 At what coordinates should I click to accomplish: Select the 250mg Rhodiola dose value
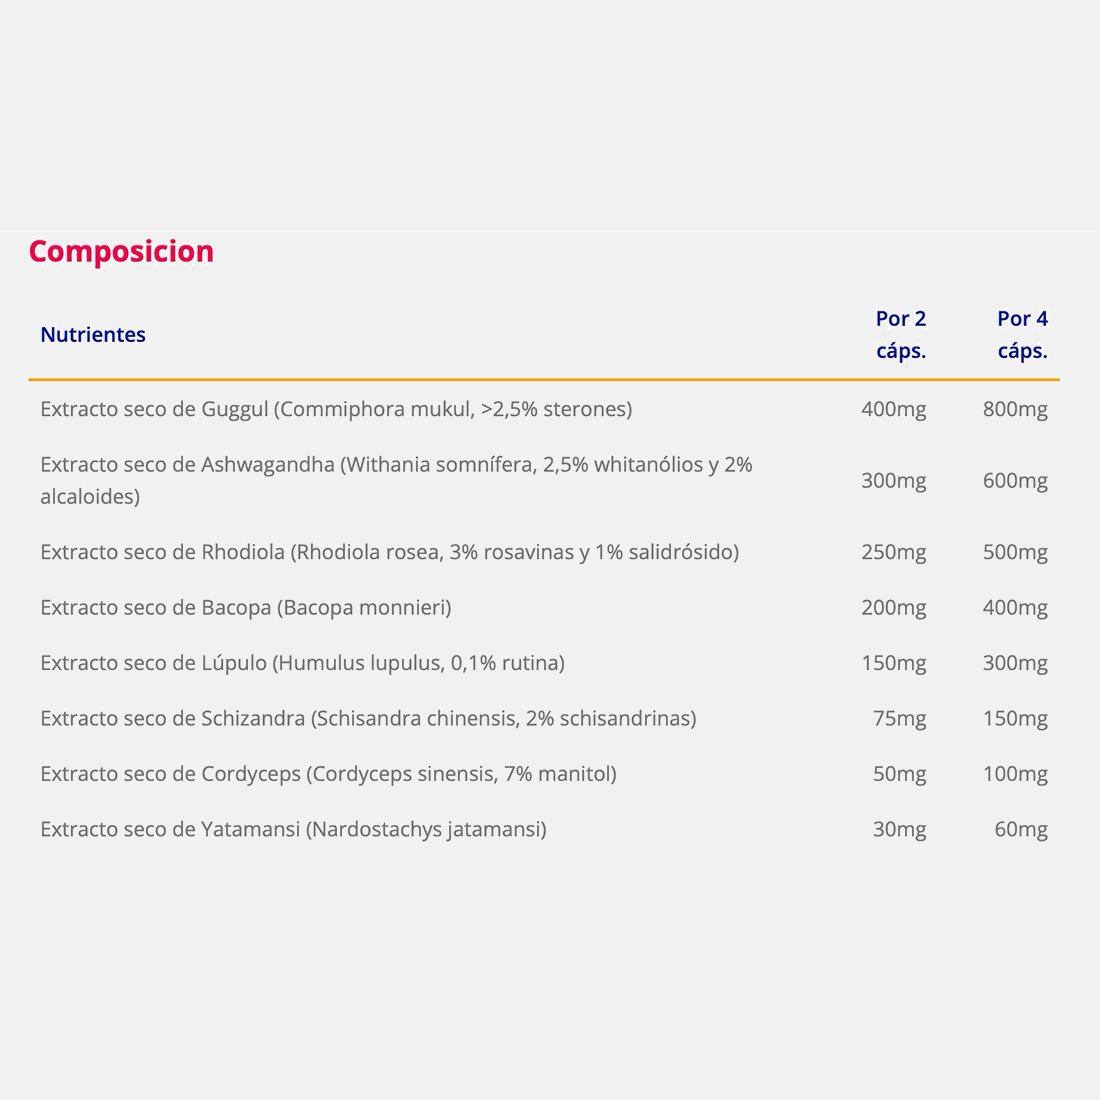(x=894, y=552)
